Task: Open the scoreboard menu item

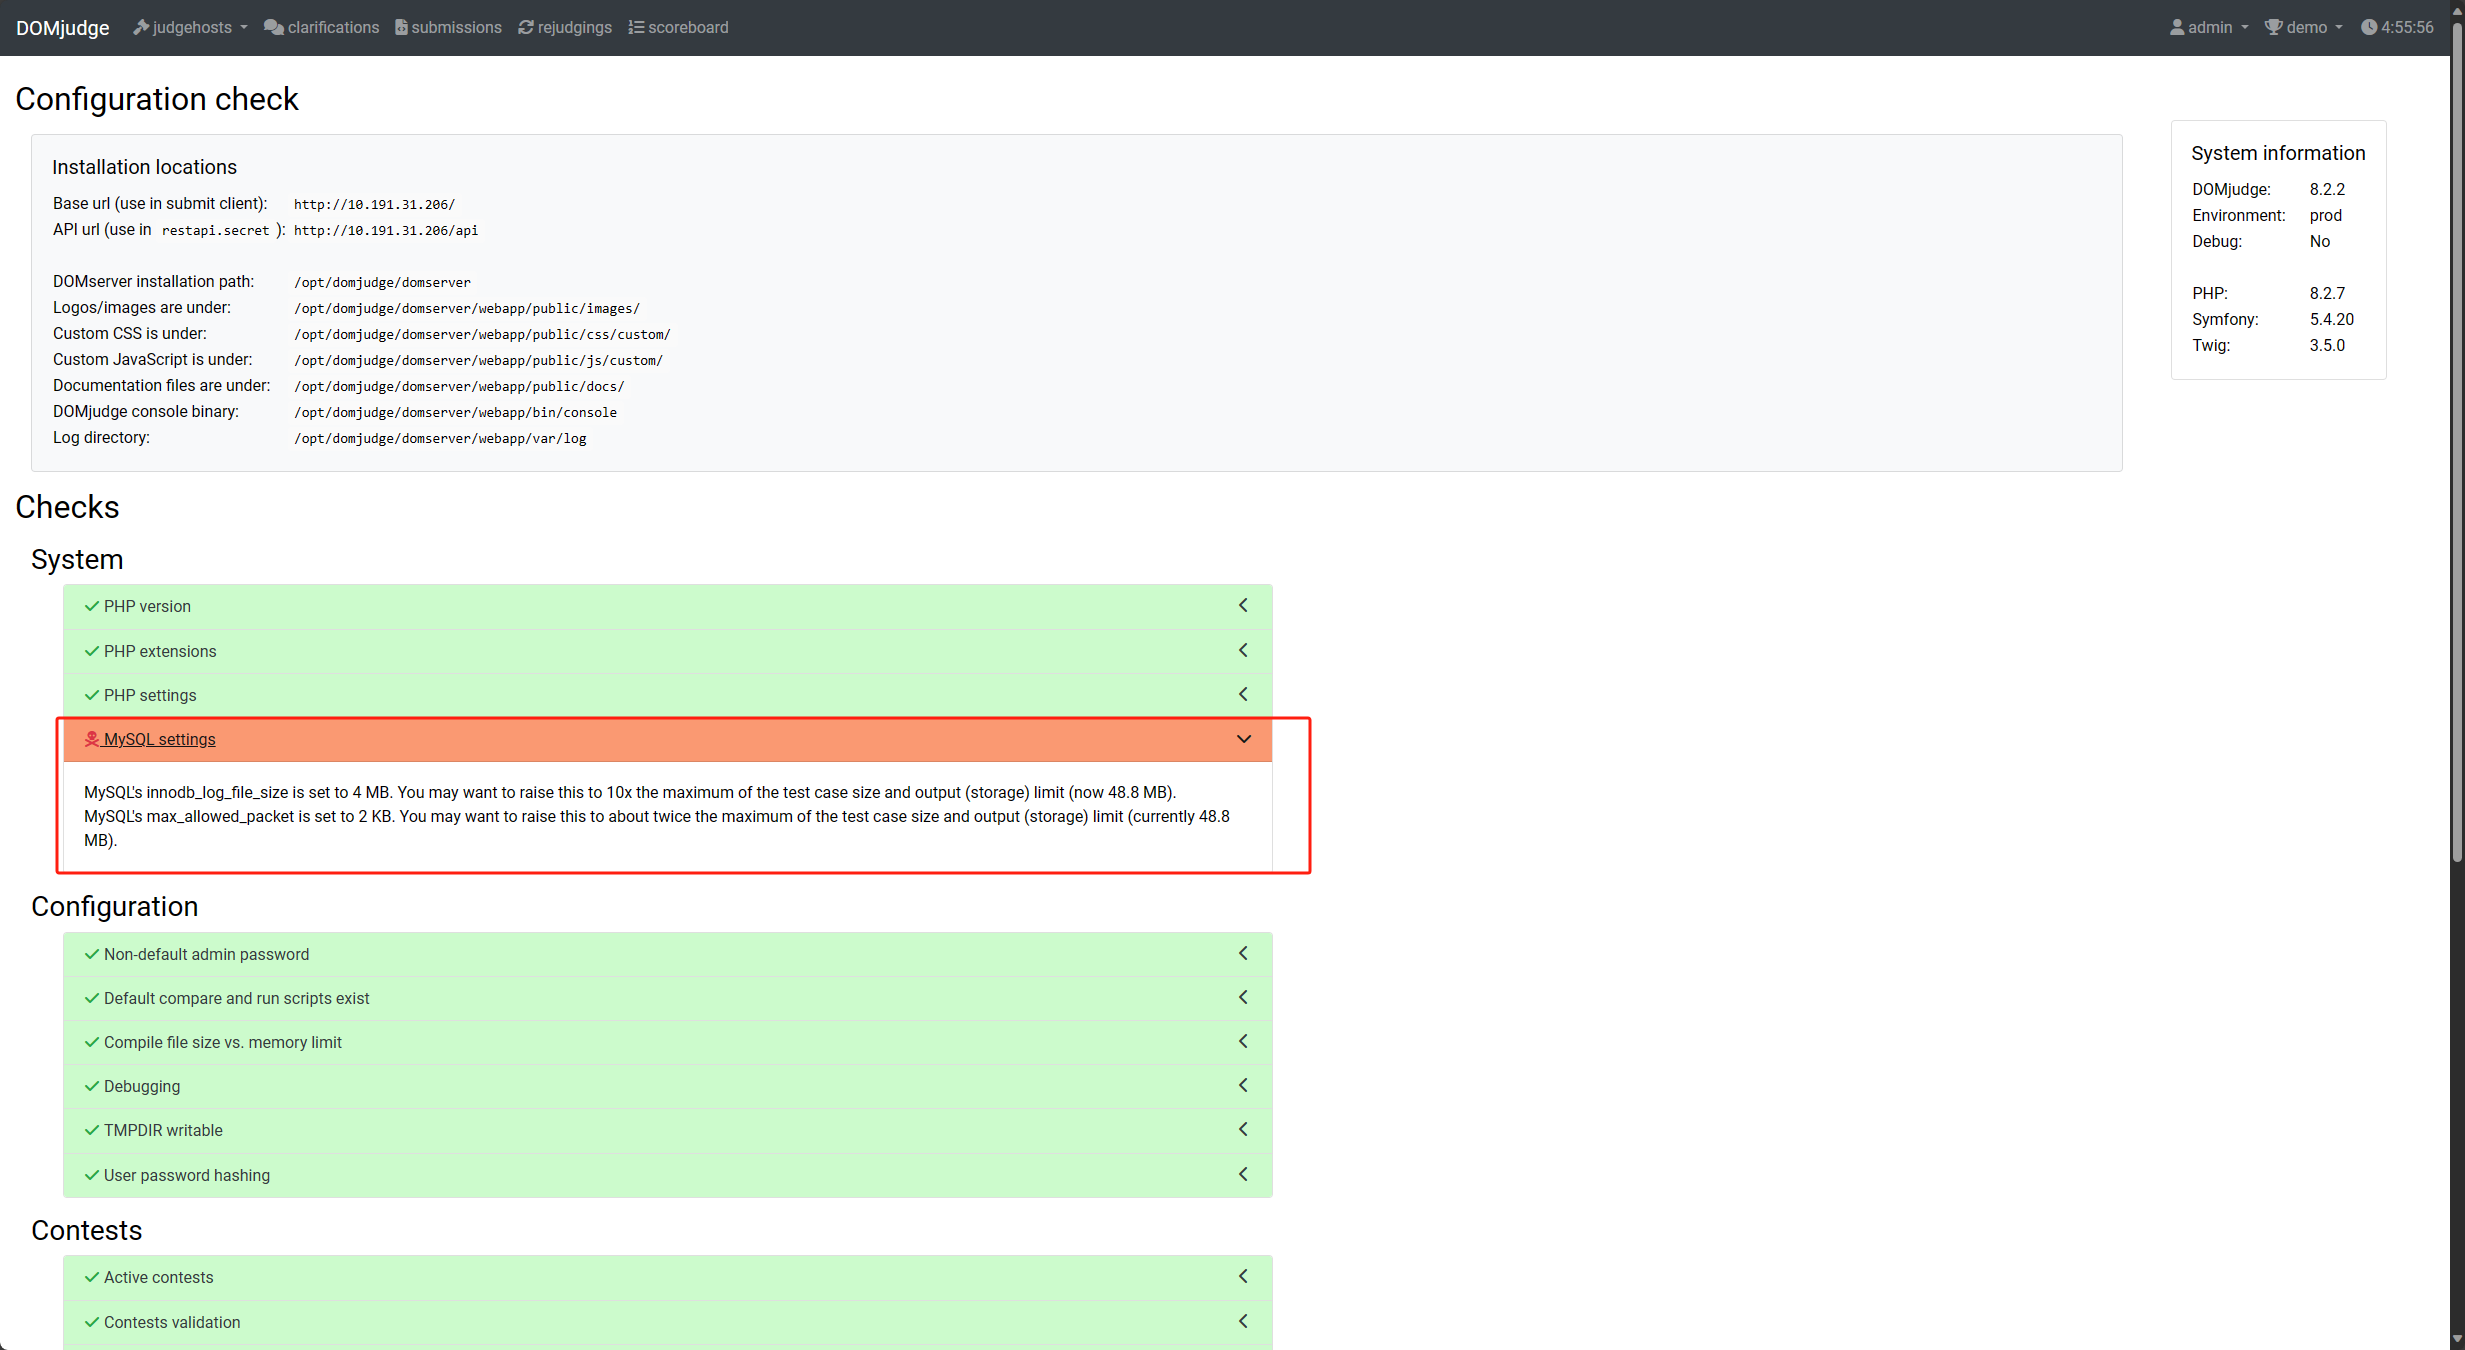Action: tap(687, 27)
